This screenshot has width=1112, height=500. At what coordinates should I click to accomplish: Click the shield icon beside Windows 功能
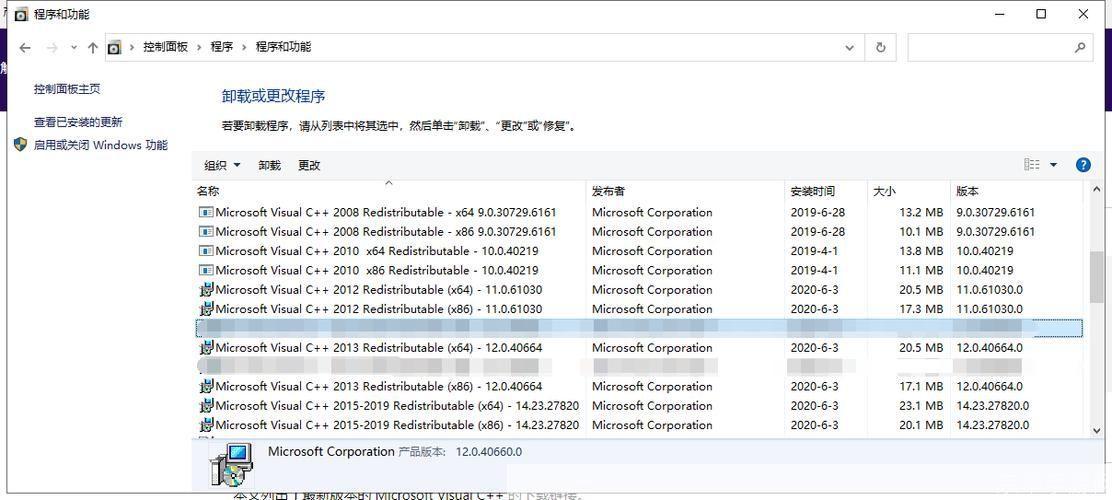point(21,145)
